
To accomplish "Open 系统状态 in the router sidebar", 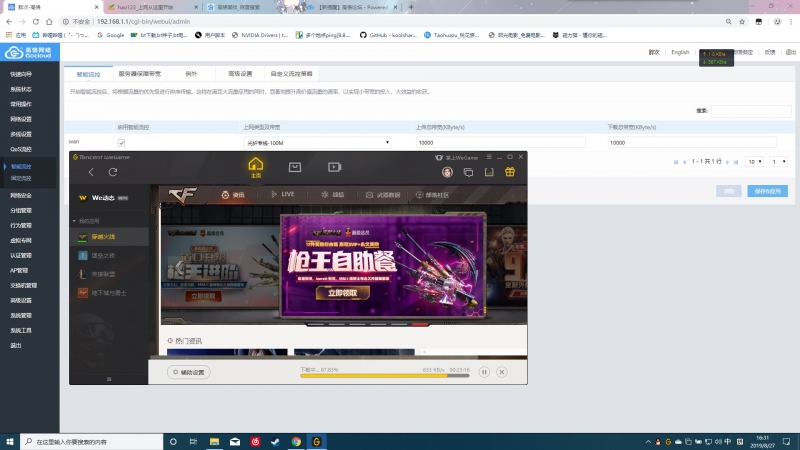I will tap(21, 89).
